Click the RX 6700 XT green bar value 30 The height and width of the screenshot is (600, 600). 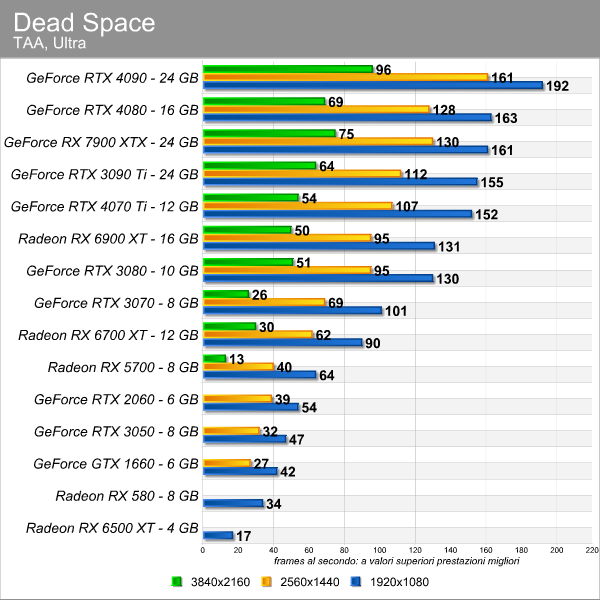point(267,327)
